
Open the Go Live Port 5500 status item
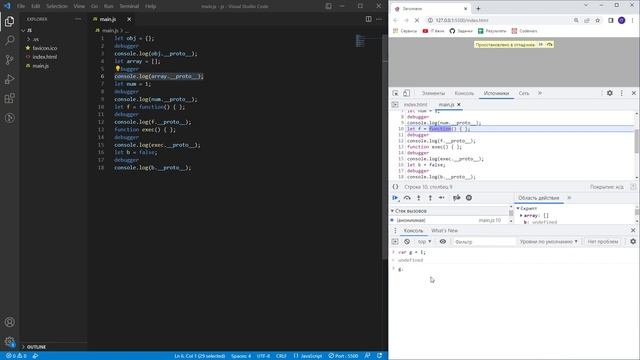pos(343,356)
